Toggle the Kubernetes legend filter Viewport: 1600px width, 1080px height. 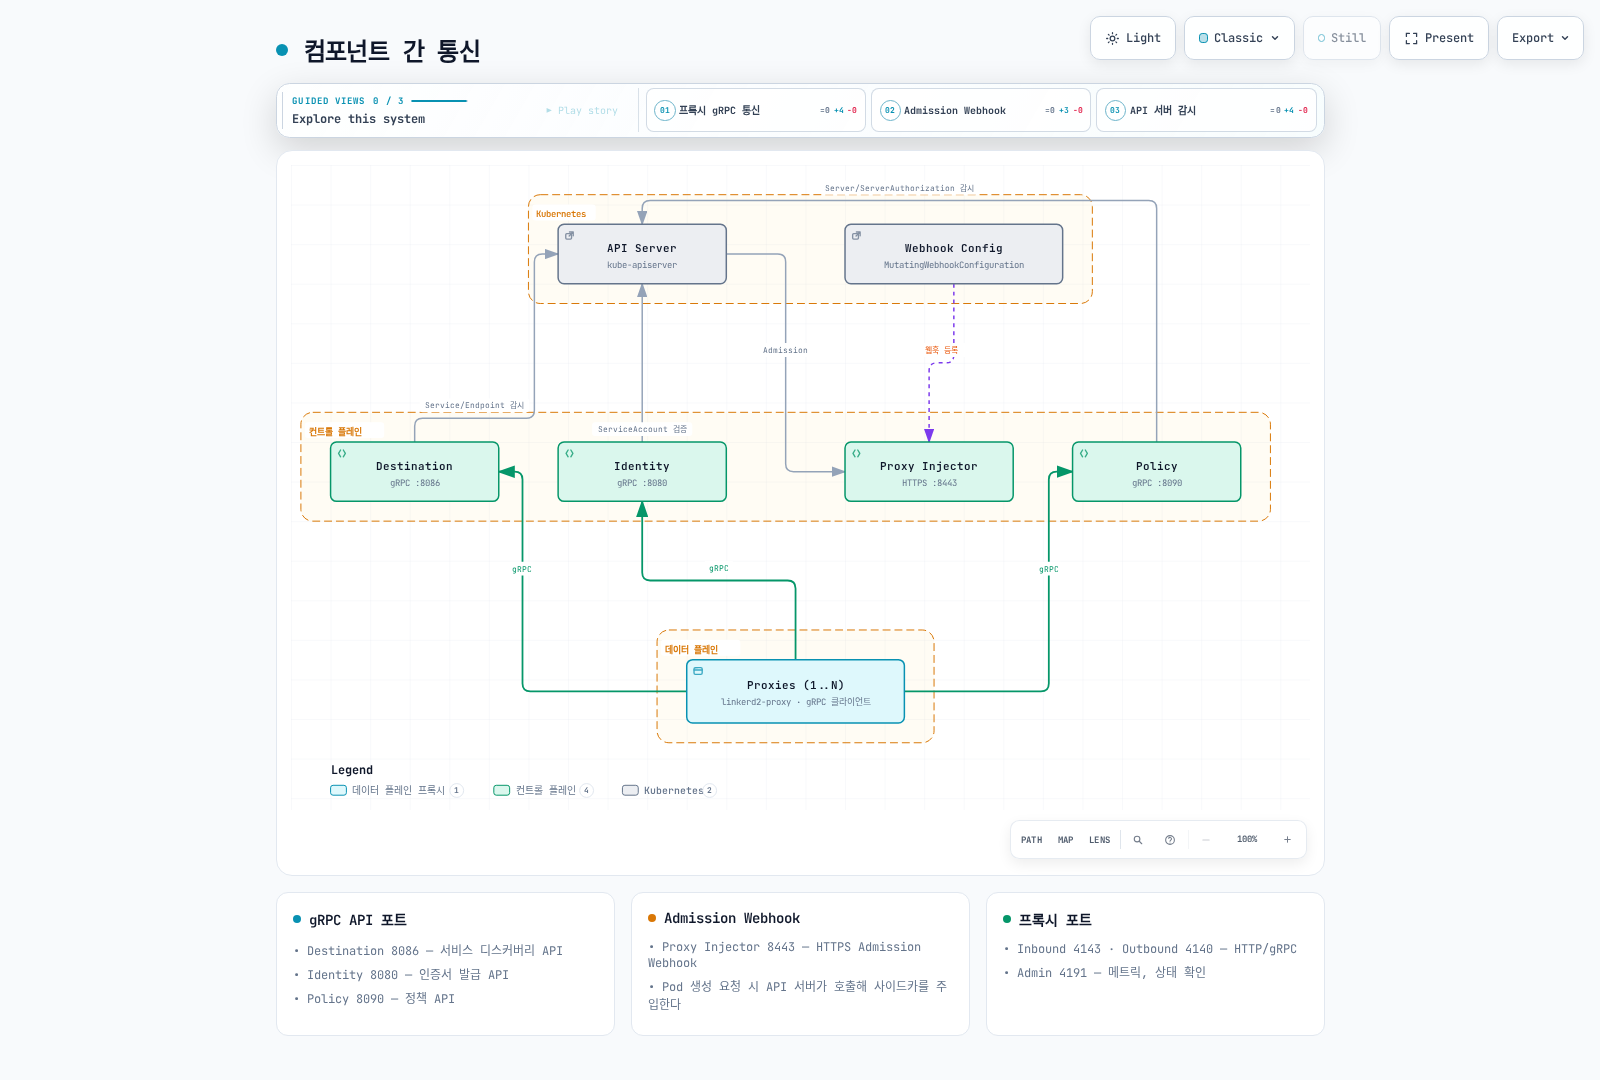(669, 790)
